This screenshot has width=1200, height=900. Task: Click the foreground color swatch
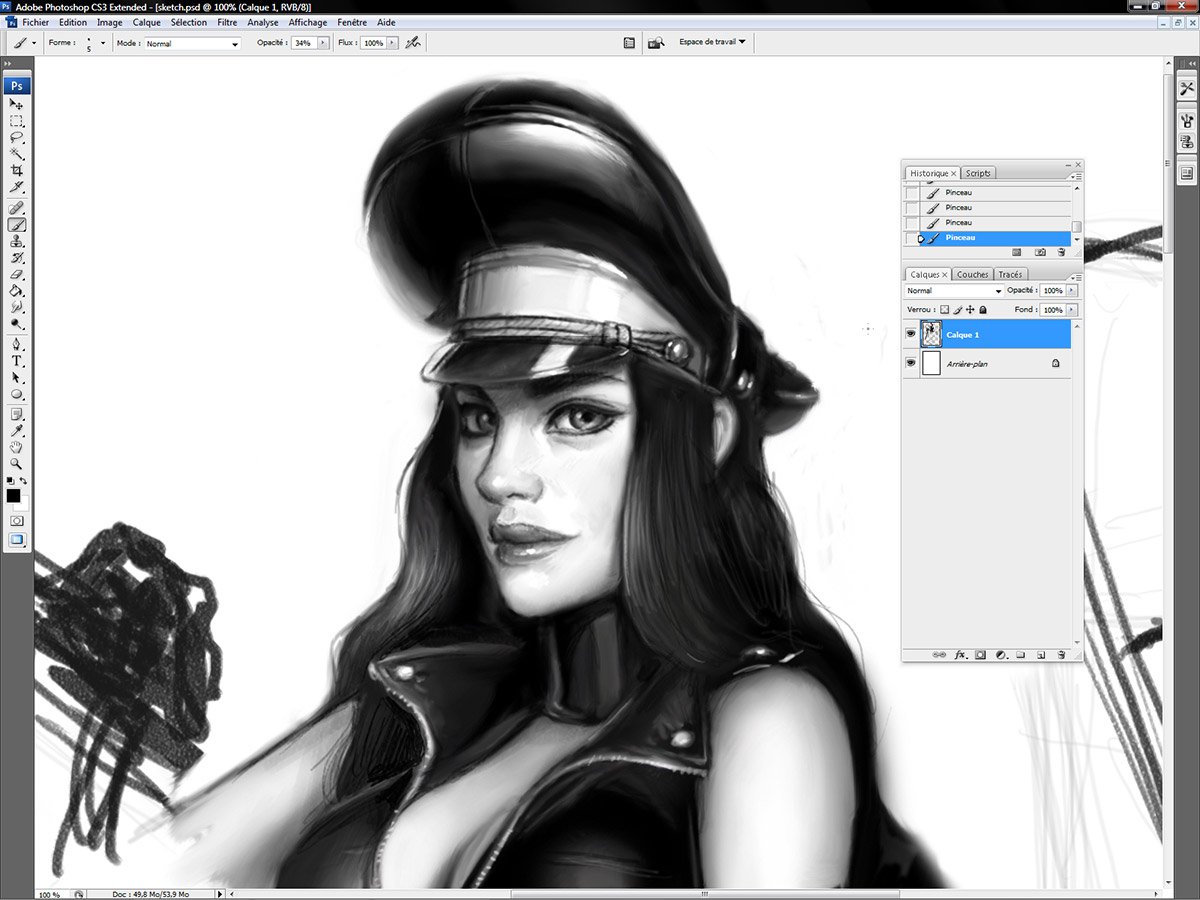tap(13, 496)
